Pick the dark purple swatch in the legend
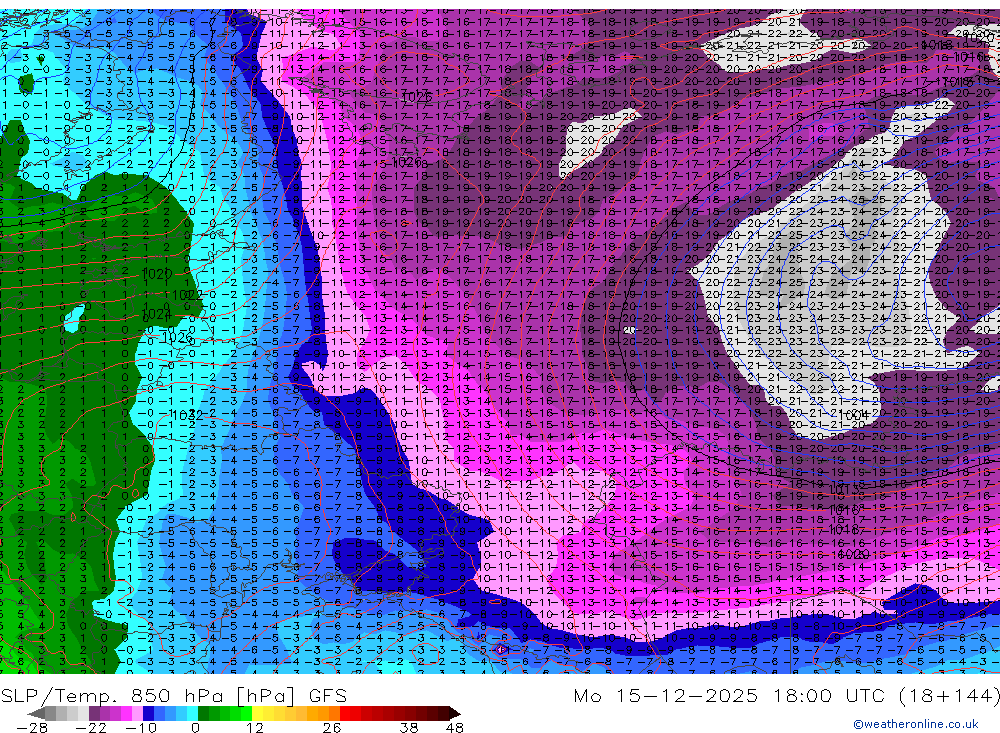 click(x=94, y=713)
